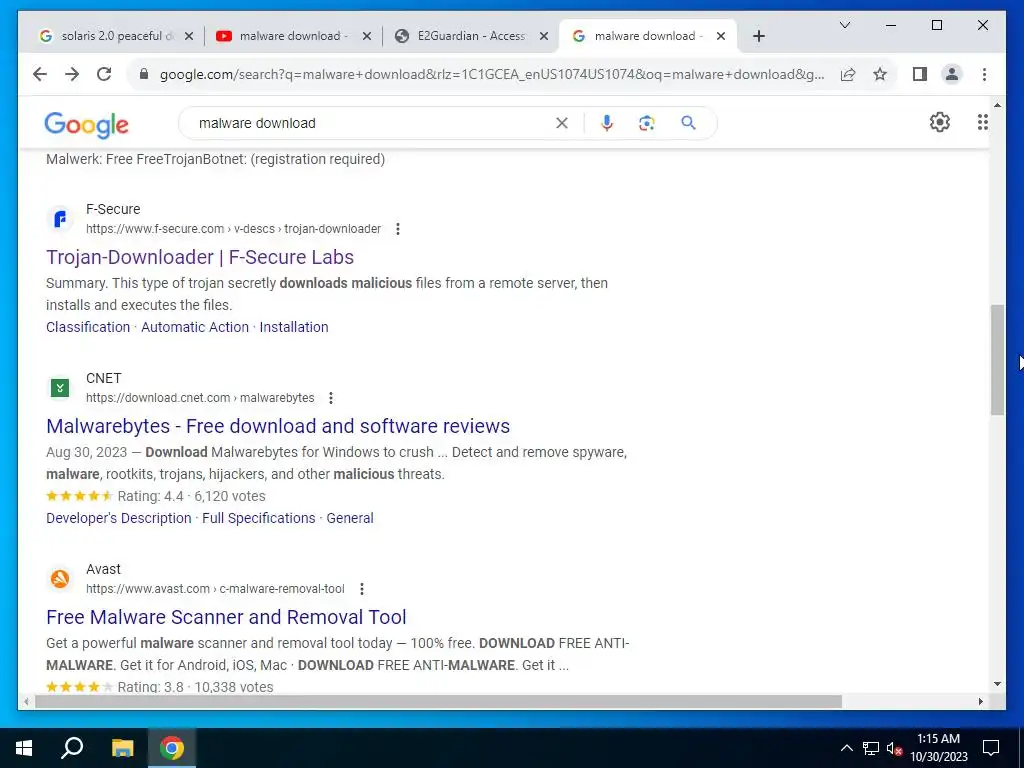Switch to the E2Guardian Access tab

coord(471,36)
